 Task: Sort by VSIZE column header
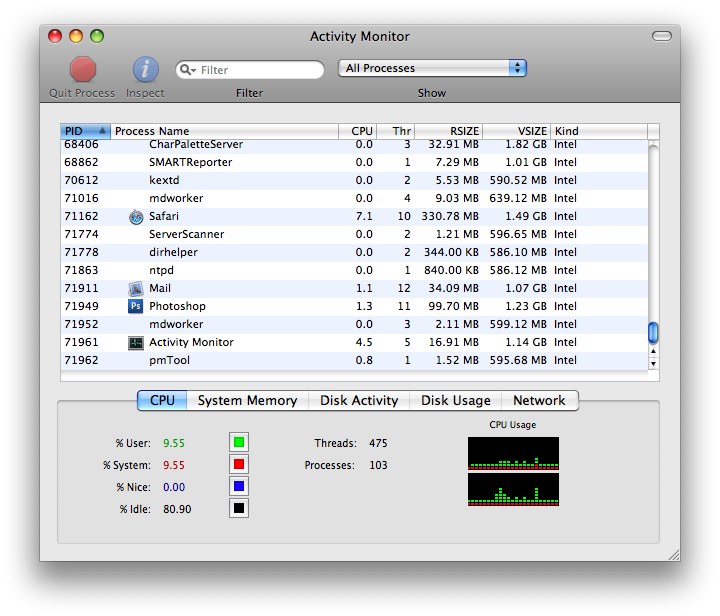[517, 131]
